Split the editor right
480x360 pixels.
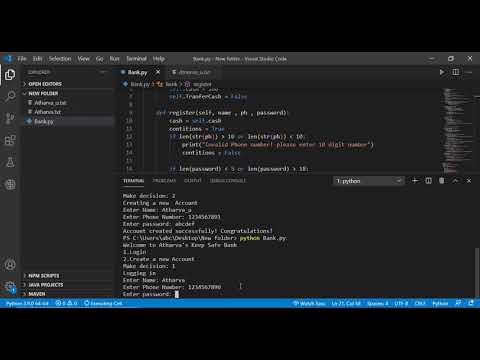tap(455, 72)
